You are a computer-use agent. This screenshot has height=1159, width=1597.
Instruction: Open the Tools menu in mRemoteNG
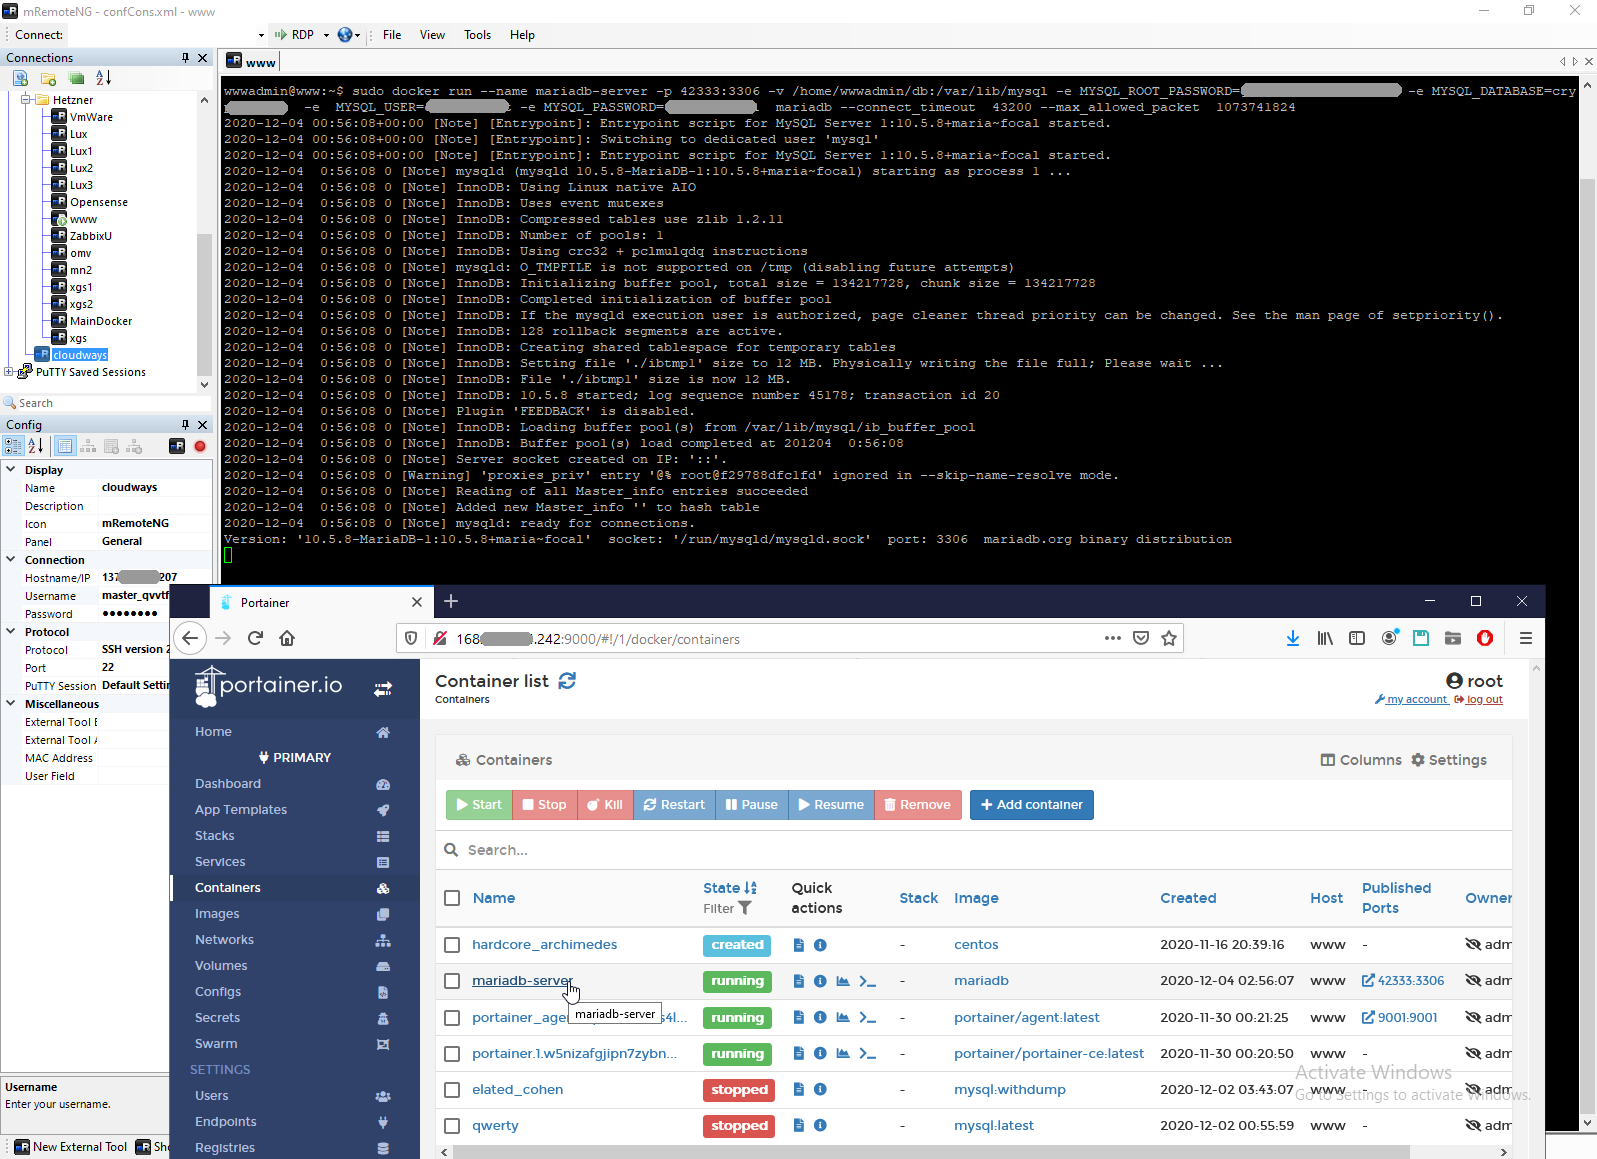[477, 35]
